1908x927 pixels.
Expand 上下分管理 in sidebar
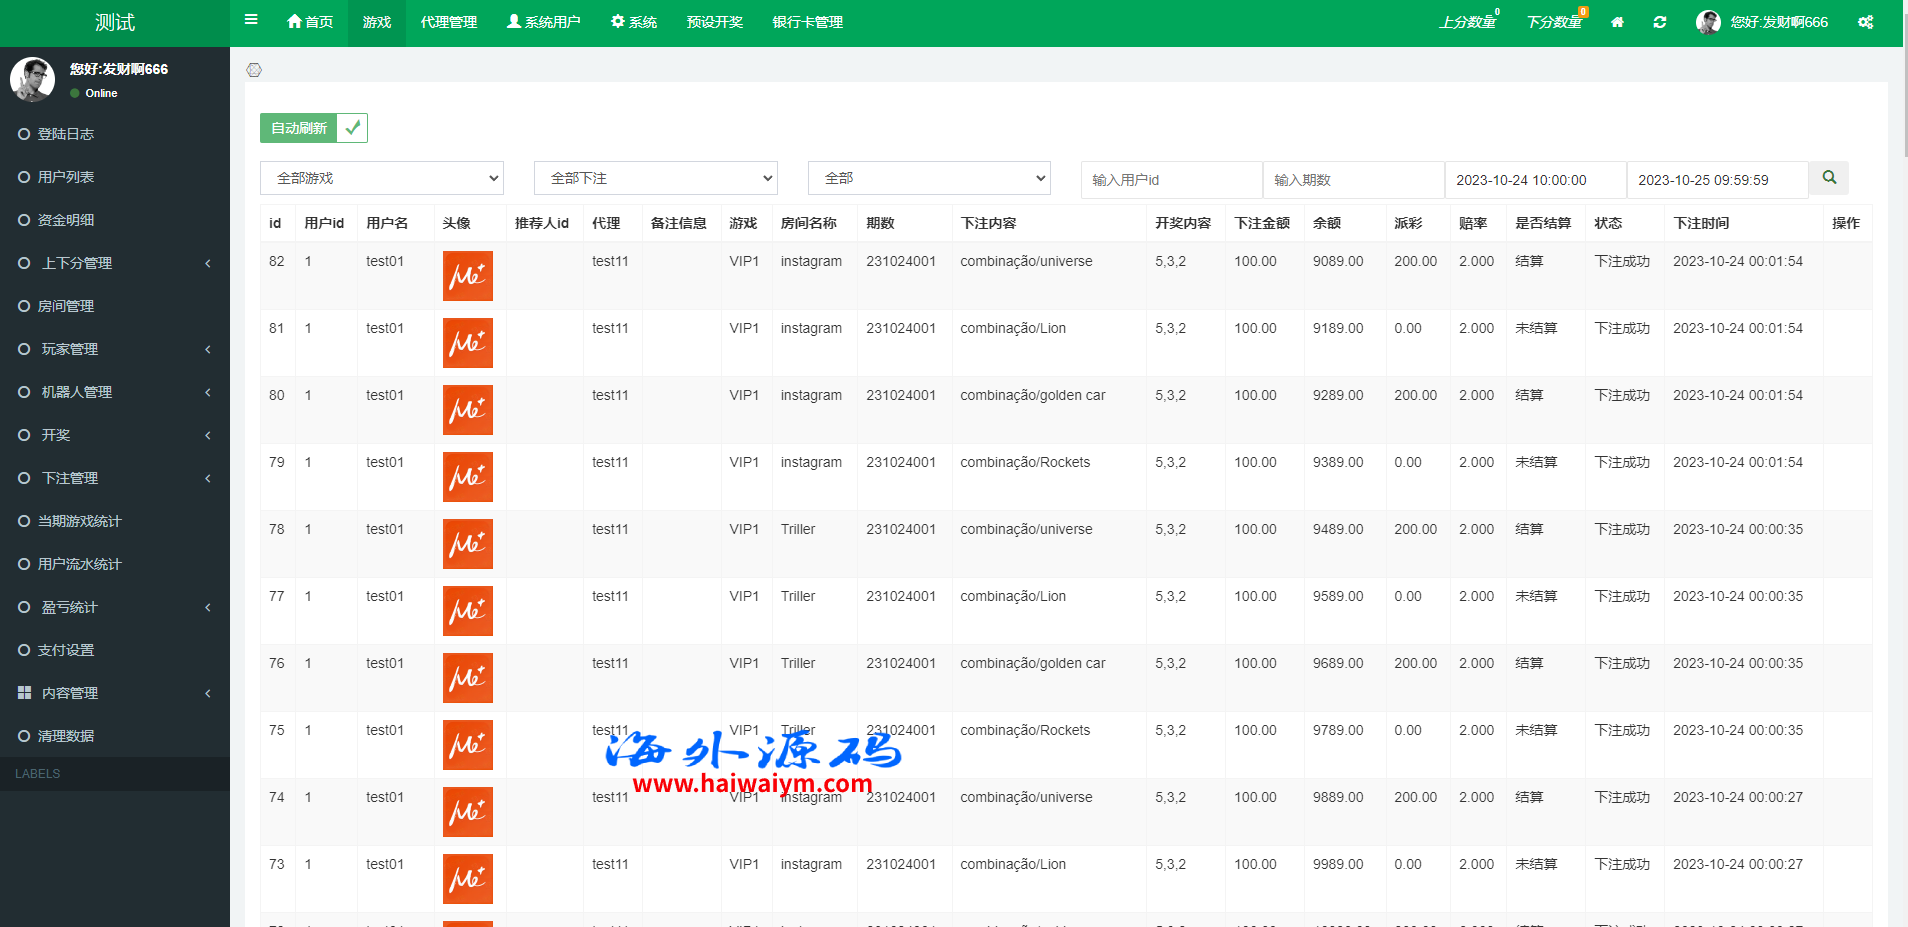115,263
